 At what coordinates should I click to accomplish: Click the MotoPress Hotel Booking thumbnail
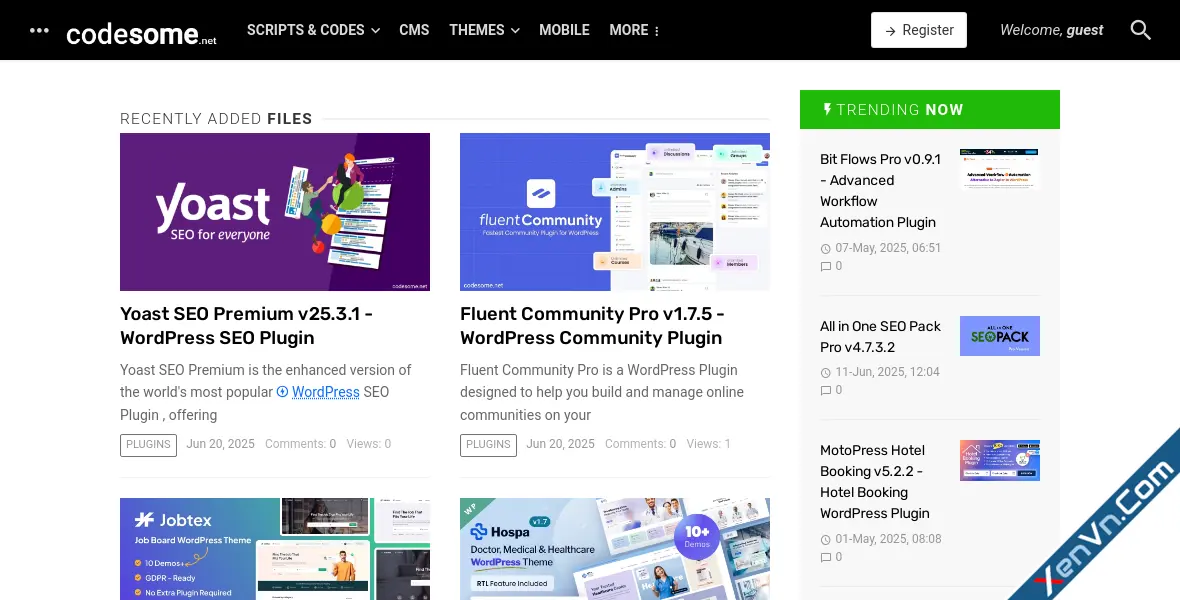[x=999, y=460]
